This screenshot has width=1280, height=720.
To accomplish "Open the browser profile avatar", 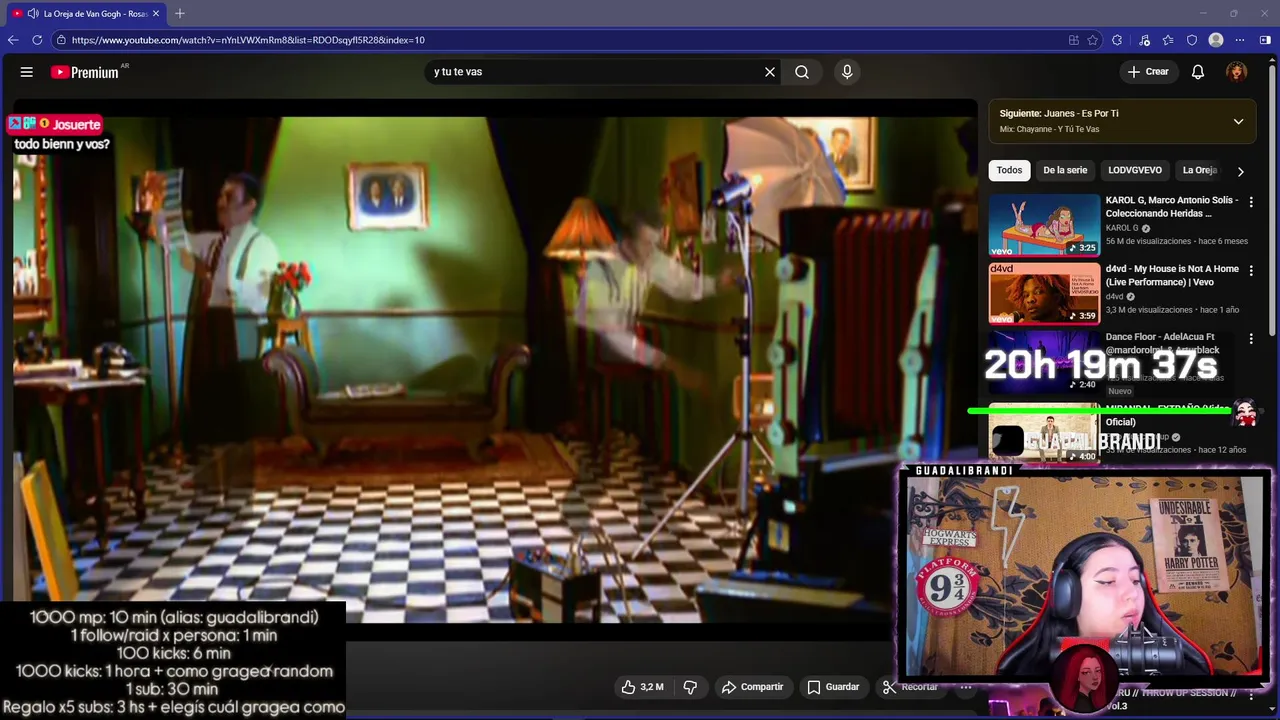I will [x=1216, y=40].
